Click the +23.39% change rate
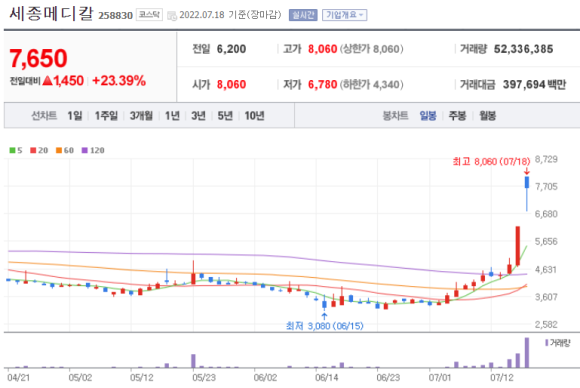This screenshot has height=388, width=580. pyautogui.click(x=119, y=81)
